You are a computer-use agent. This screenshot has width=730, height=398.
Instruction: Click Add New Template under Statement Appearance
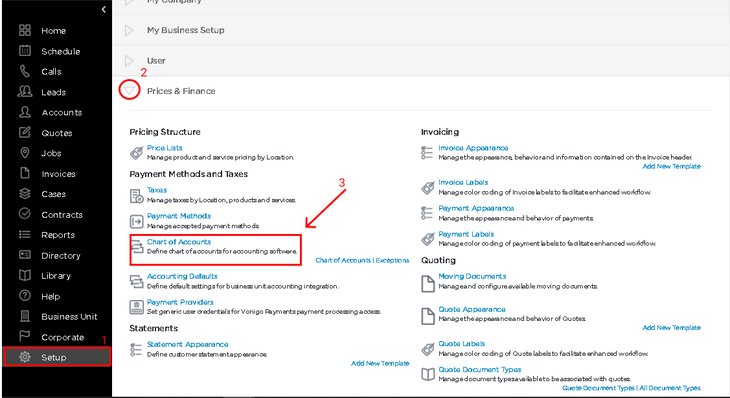380,363
